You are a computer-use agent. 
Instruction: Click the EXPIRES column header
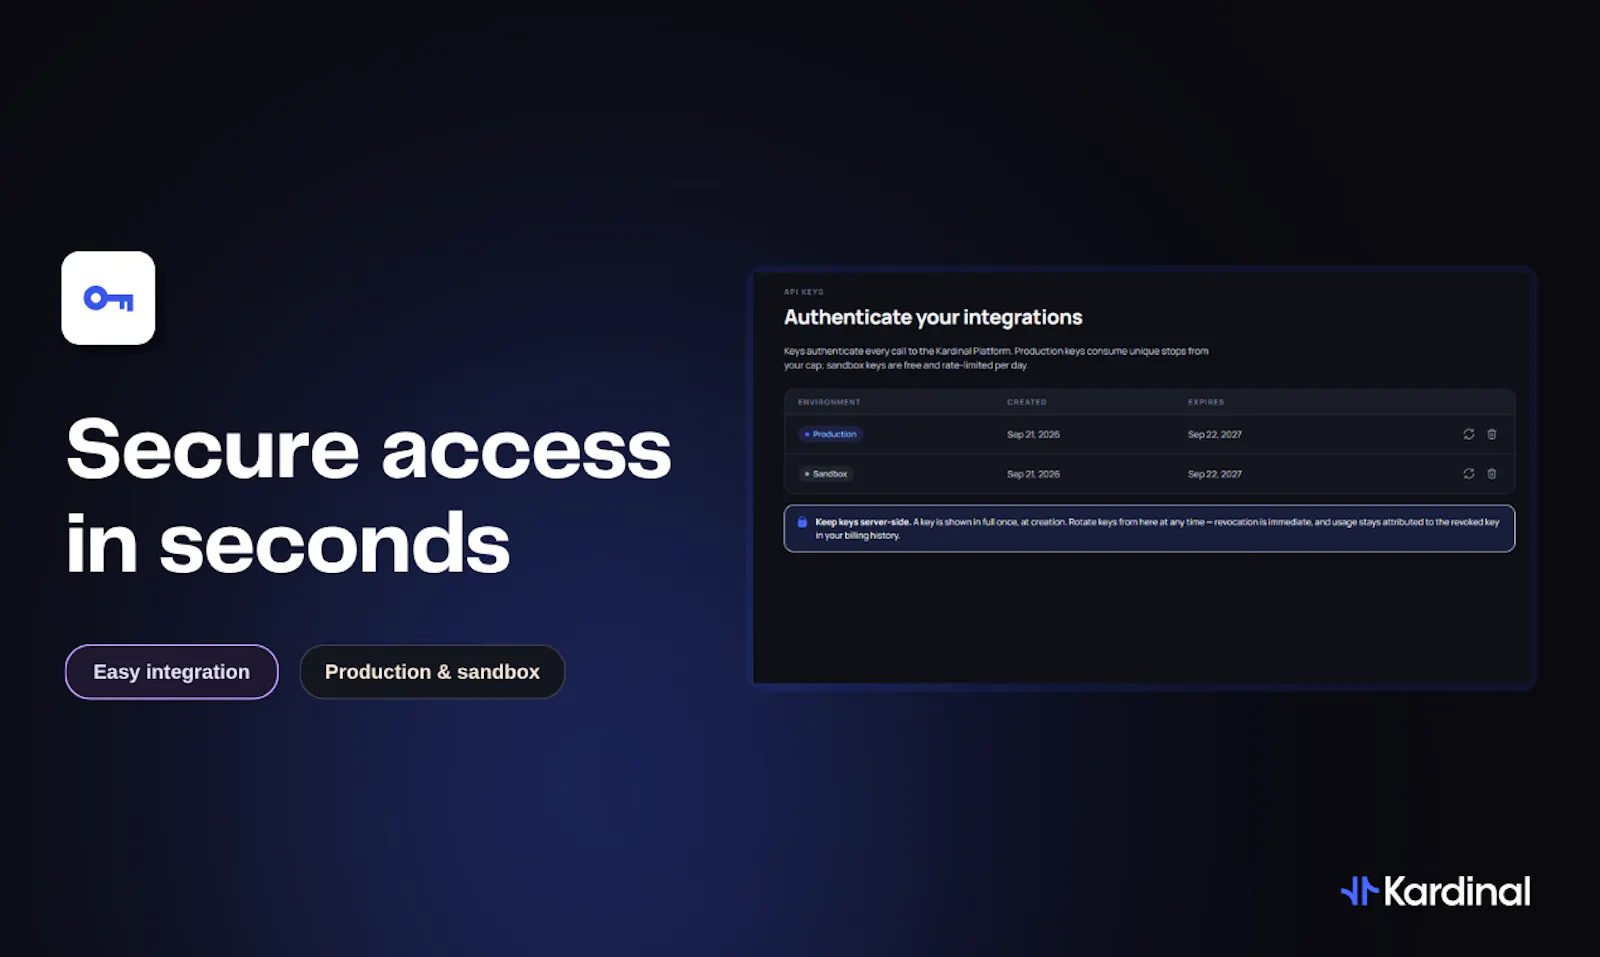[1206, 402]
